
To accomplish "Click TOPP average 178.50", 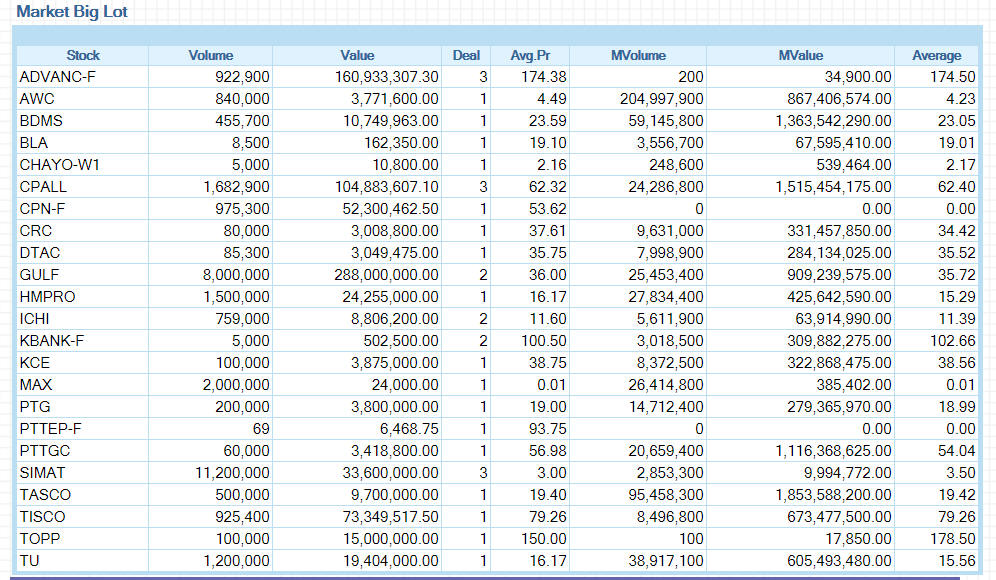I will 952,539.
